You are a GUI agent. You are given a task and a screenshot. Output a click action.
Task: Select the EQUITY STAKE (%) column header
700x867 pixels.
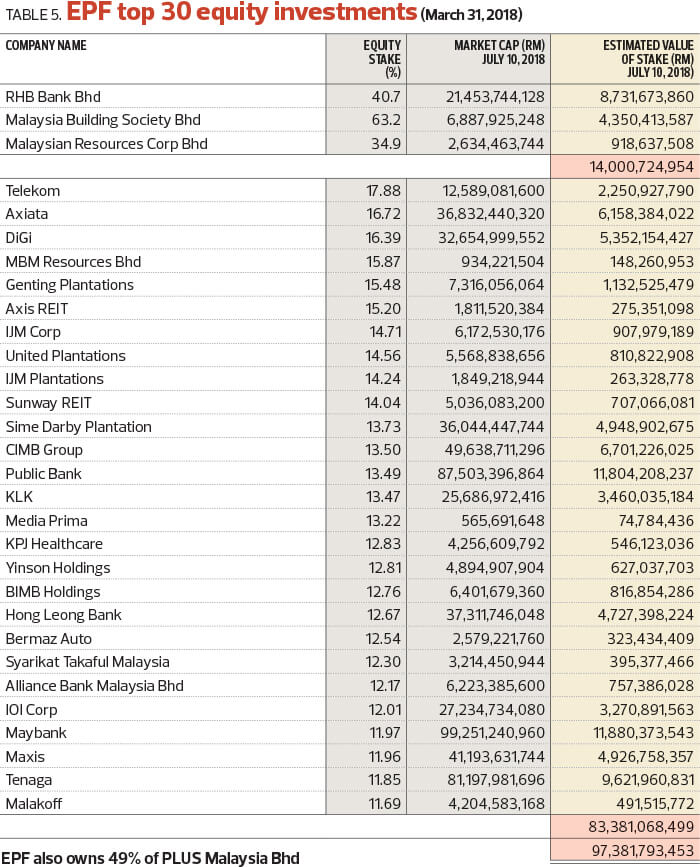pos(382,59)
